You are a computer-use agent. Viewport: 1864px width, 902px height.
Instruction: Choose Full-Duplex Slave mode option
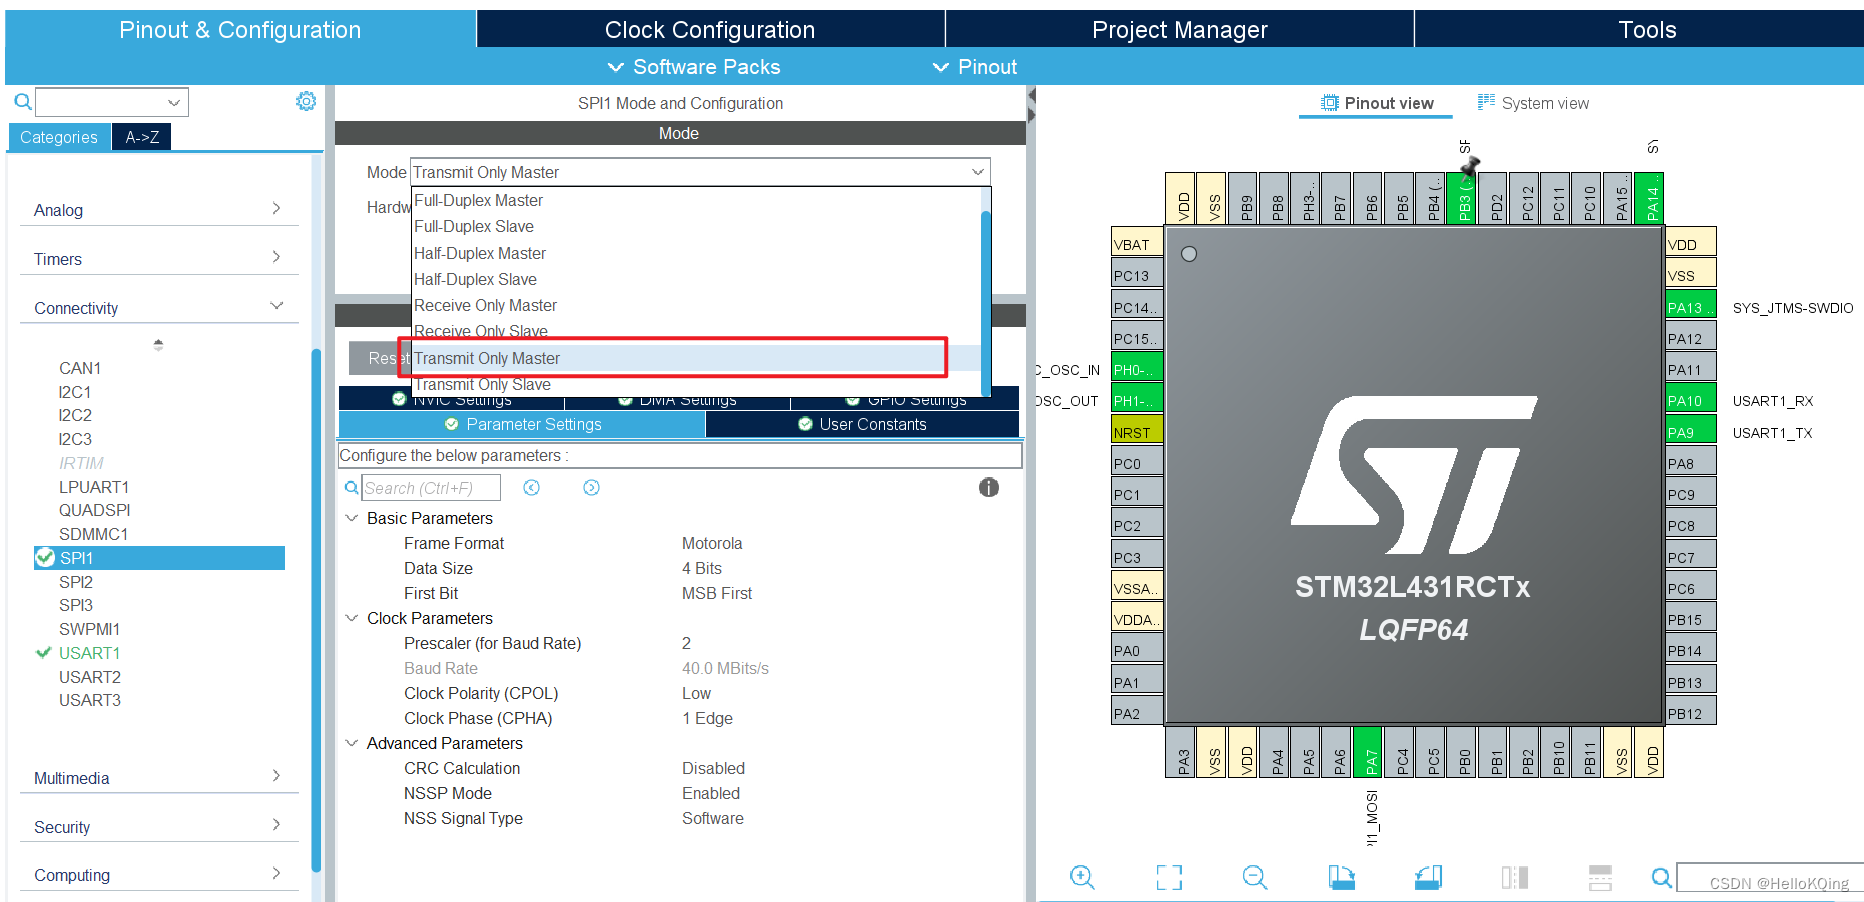pos(696,226)
